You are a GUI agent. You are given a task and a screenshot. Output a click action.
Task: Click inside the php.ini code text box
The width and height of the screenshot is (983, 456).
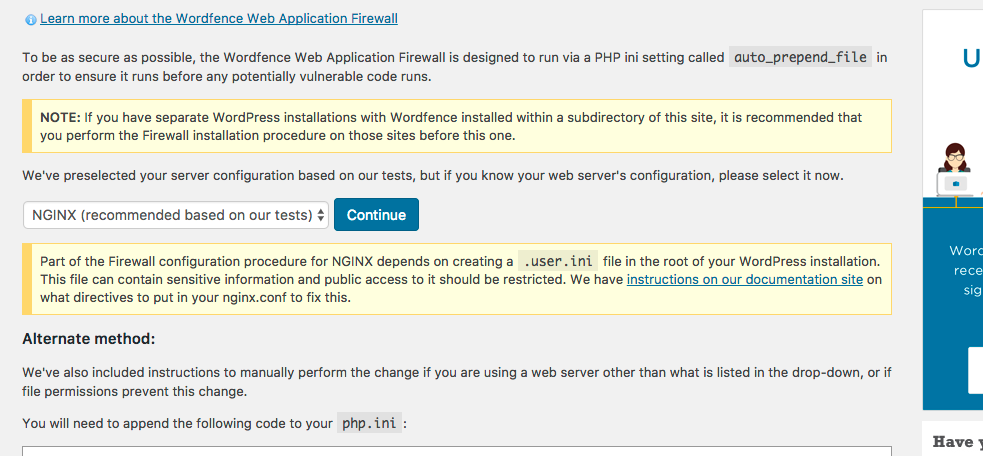click(457, 451)
